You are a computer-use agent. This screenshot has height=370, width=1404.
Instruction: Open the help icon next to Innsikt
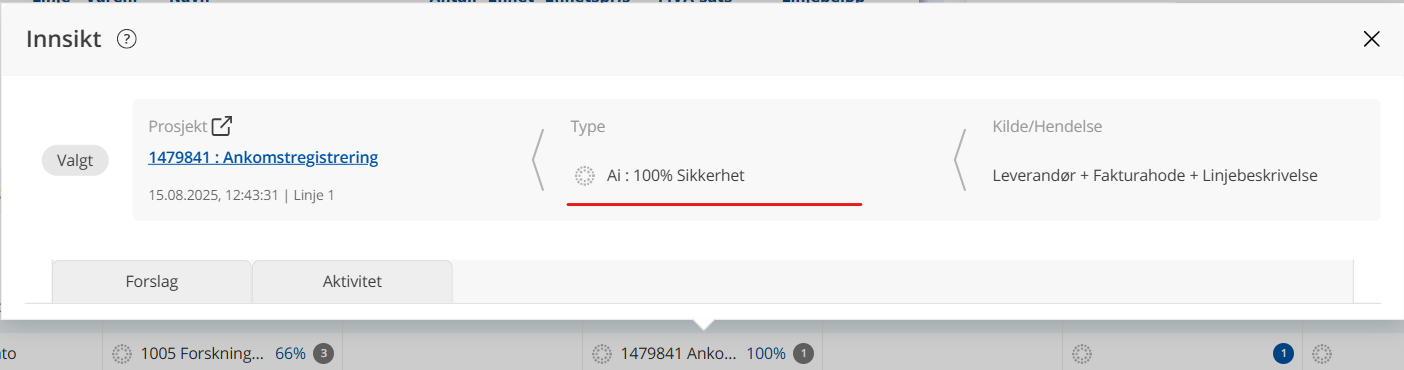coord(126,39)
